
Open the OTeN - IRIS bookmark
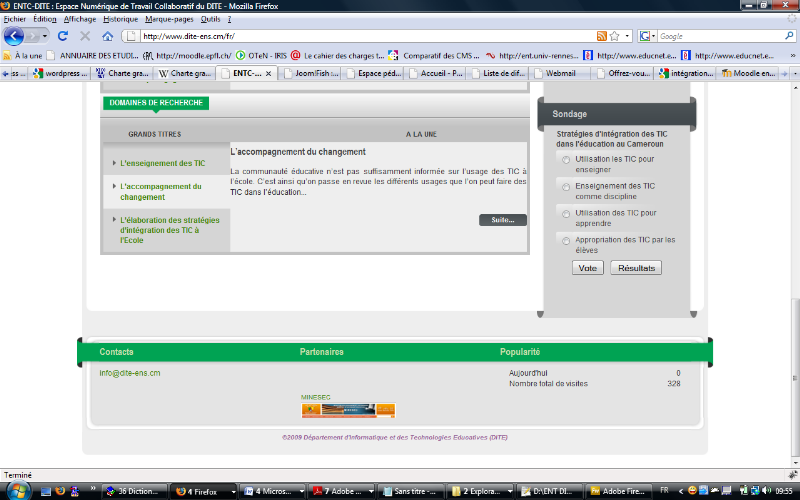[x=261, y=56]
